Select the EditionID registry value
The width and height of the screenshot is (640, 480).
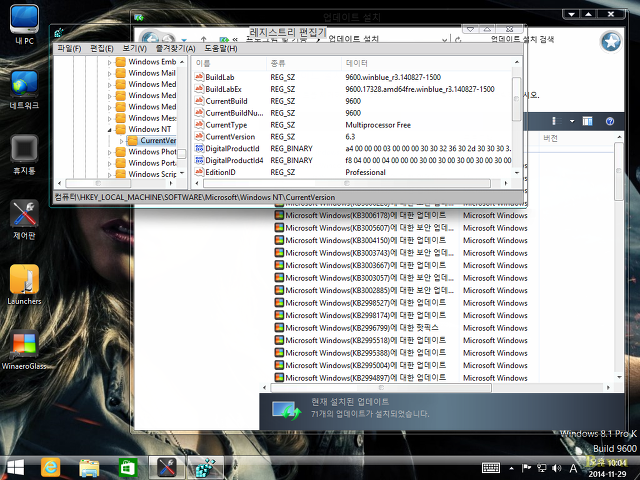pyautogui.click(x=220, y=172)
